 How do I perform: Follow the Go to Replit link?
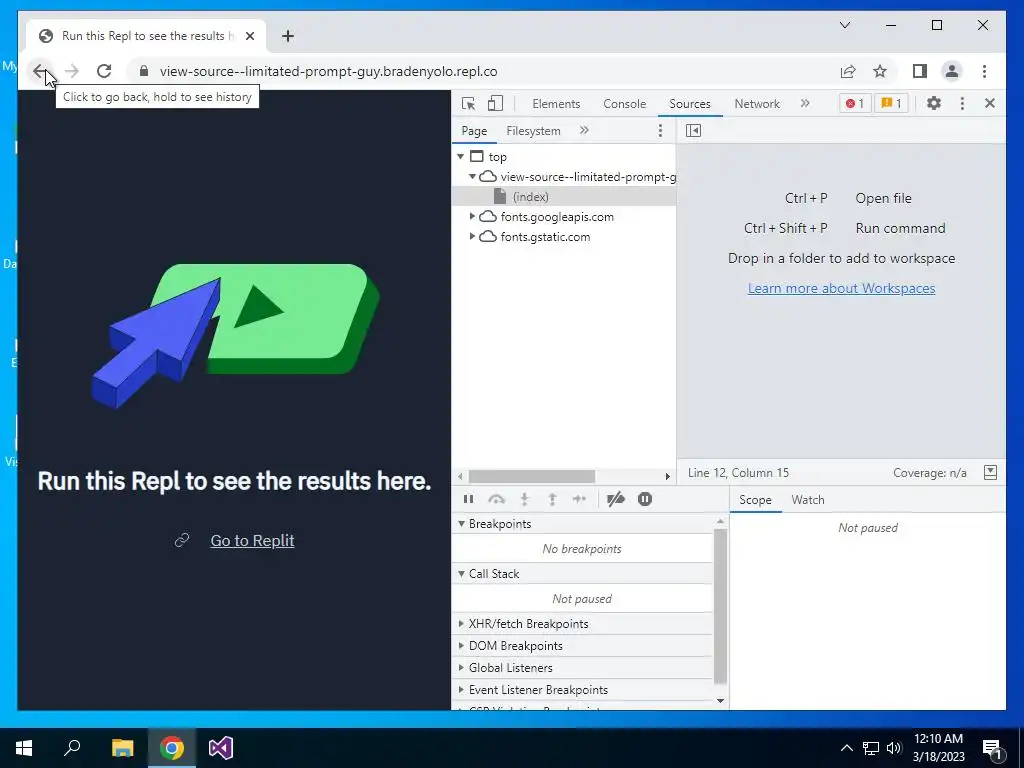[x=252, y=540]
